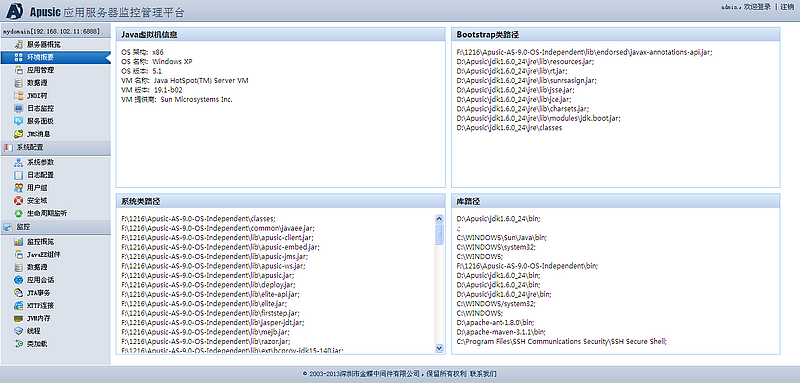The width and height of the screenshot is (800, 383).
Task: Click the scrollbar thumb in 系统类路径 panel
Action: tap(440, 234)
